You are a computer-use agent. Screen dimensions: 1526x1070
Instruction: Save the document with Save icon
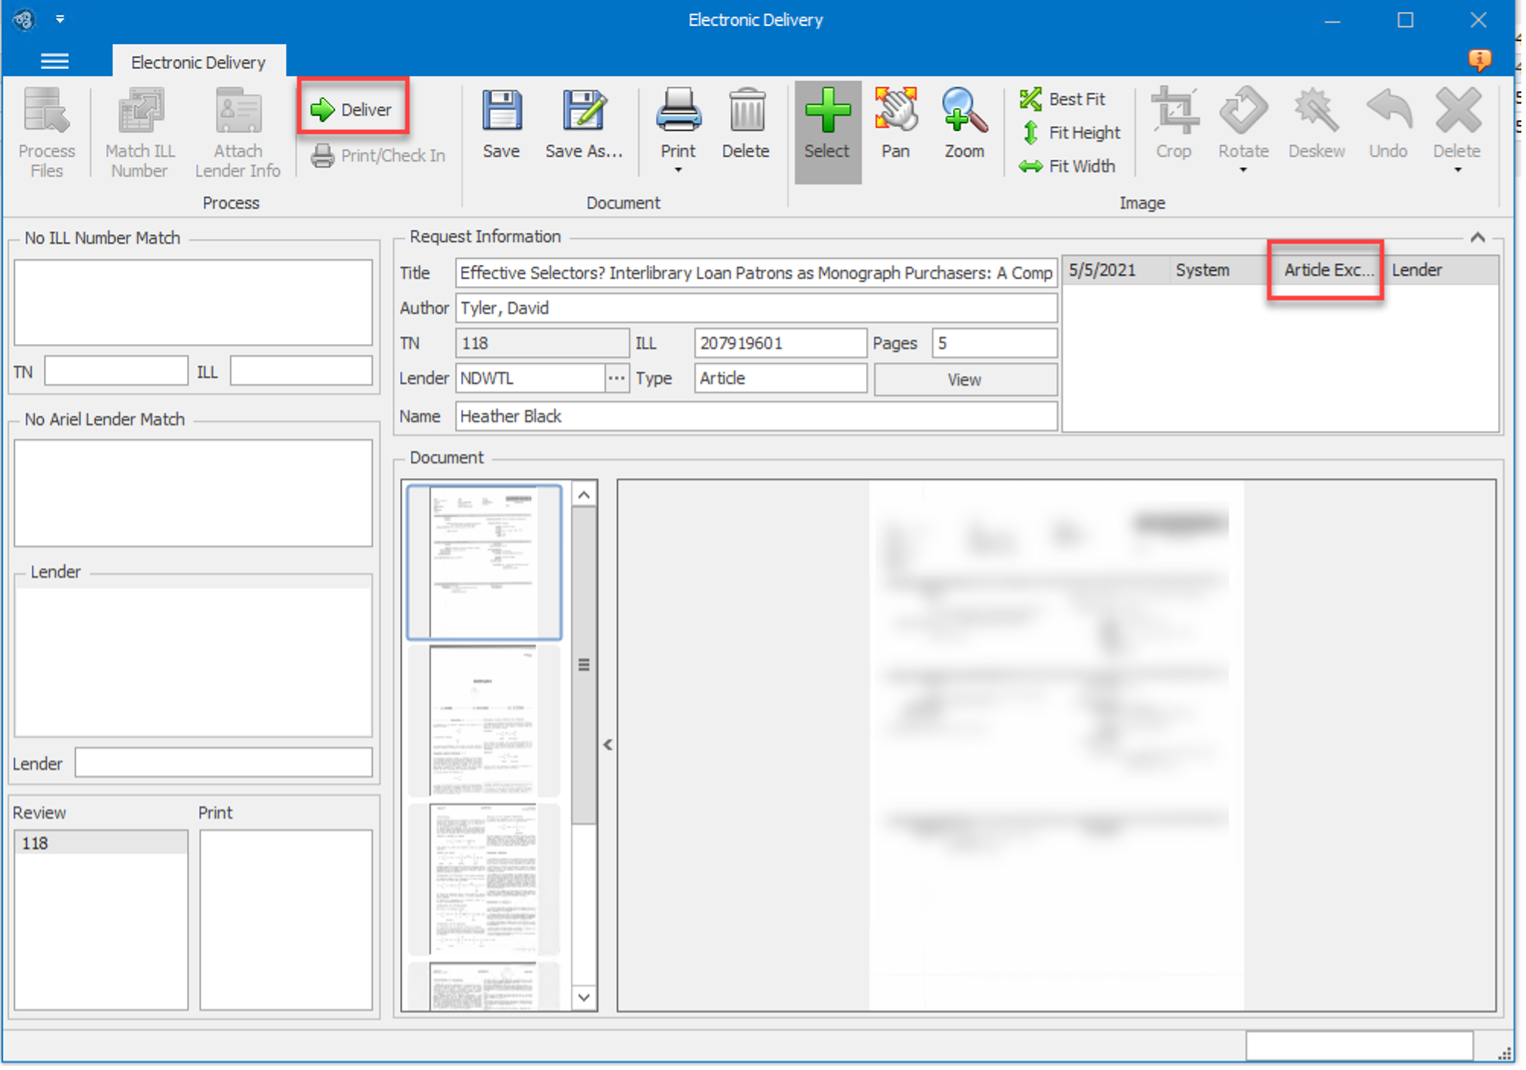pos(501,124)
